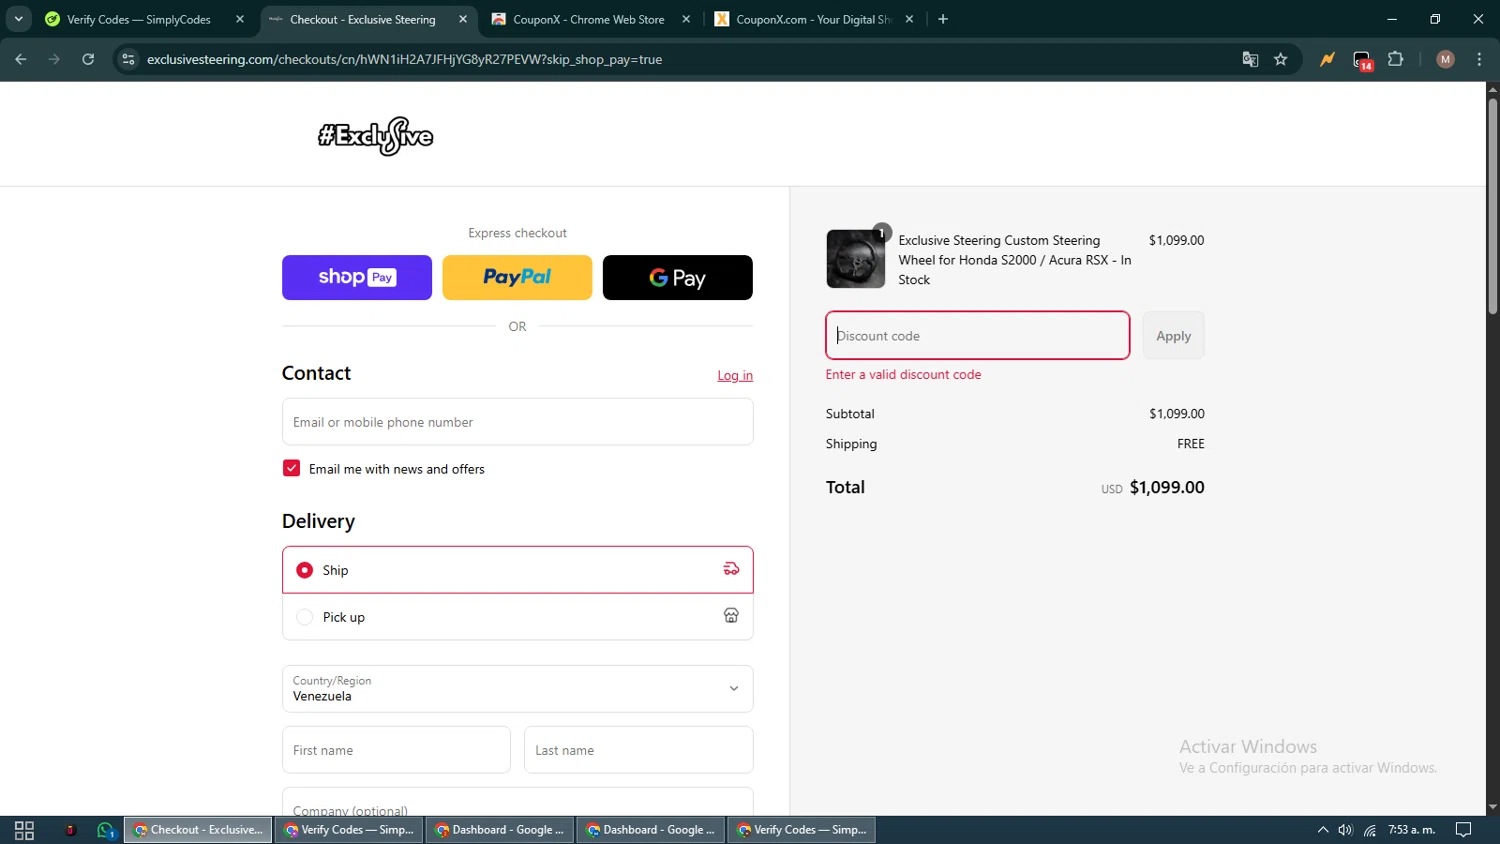The width and height of the screenshot is (1500, 844).
Task: Click the Enter a valid discount code message
Action: point(903,374)
